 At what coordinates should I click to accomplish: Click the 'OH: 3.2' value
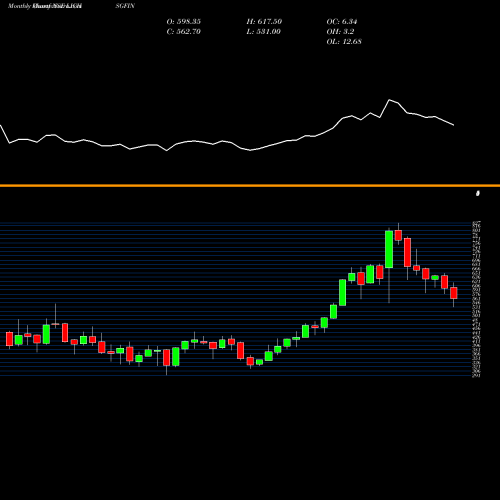pyautogui.click(x=340, y=31)
